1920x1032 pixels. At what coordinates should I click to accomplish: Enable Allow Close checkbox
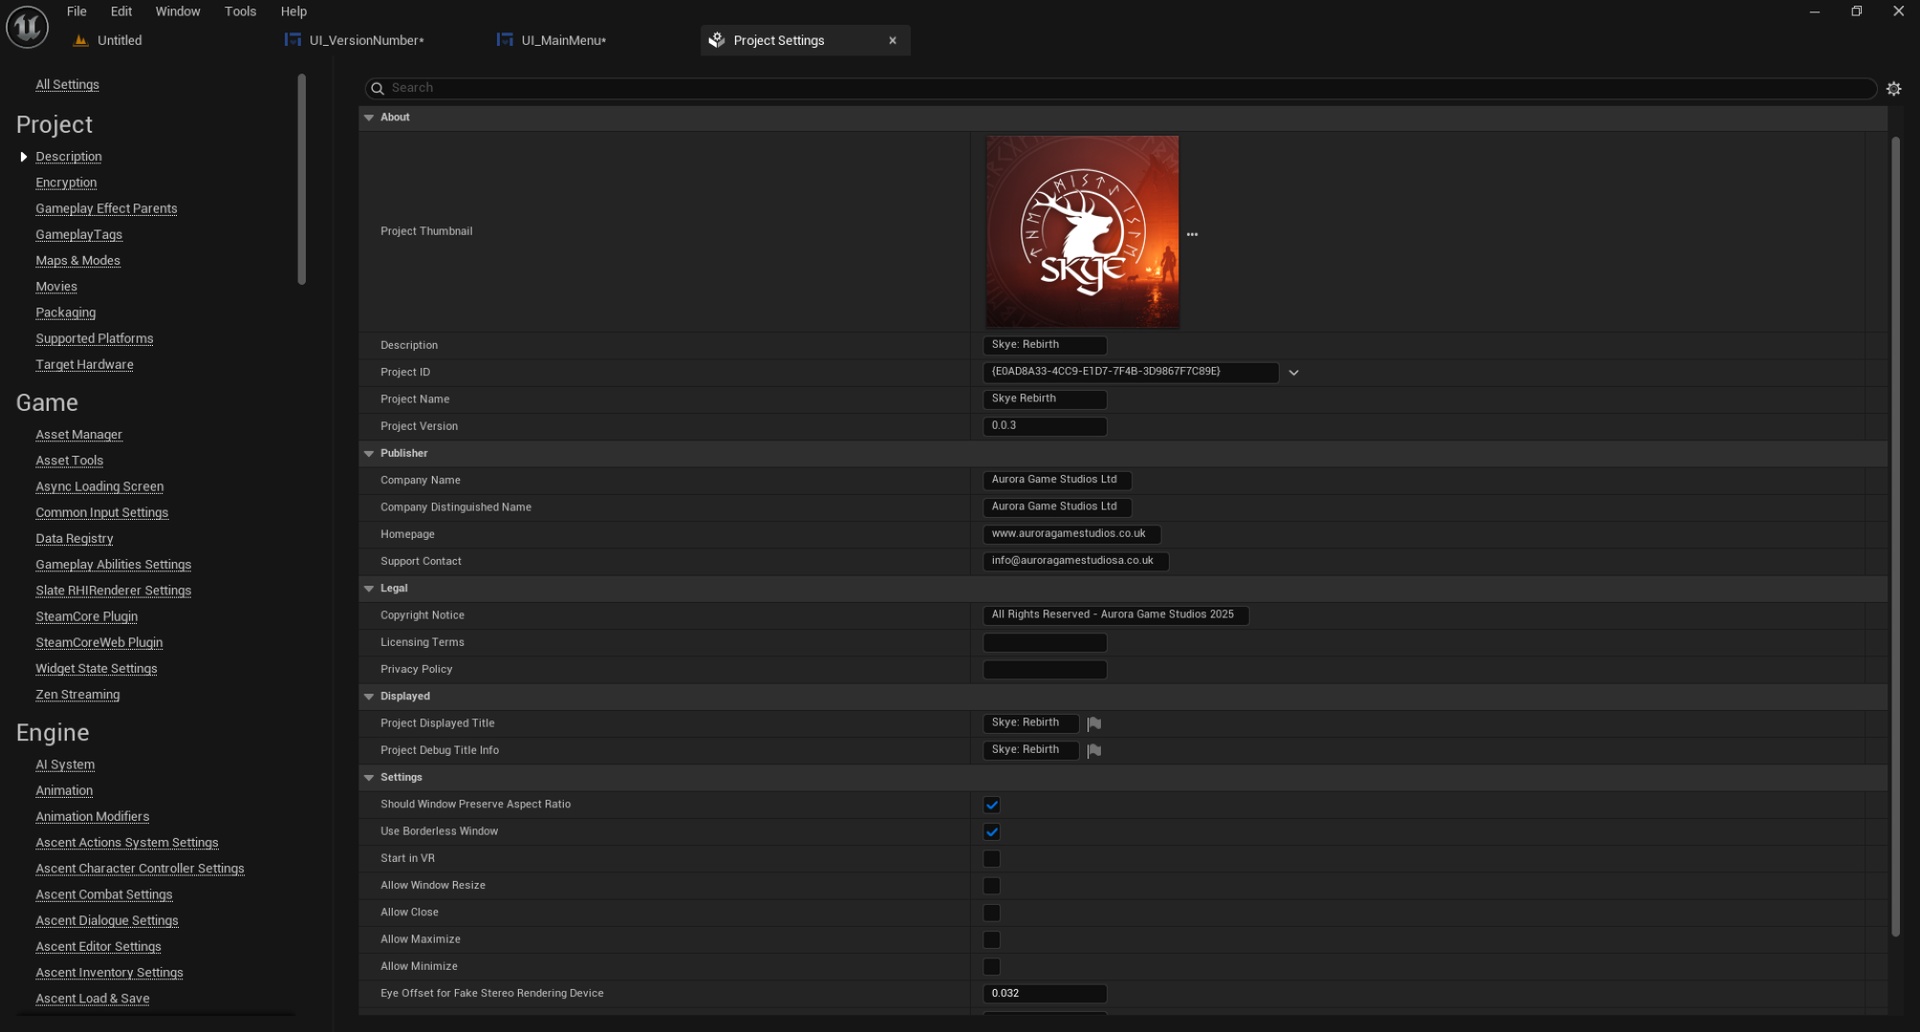pyautogui.click(x=991, y=912)
